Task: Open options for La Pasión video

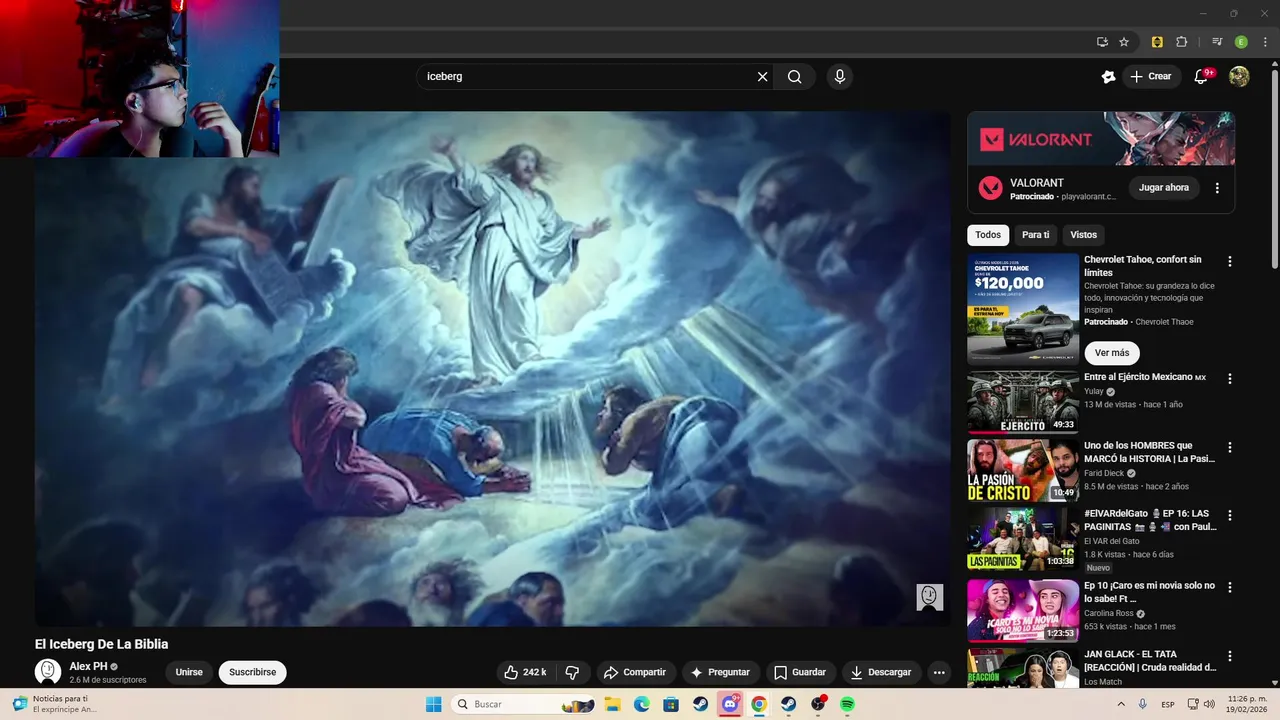Action: click(x=1230, y=447)
